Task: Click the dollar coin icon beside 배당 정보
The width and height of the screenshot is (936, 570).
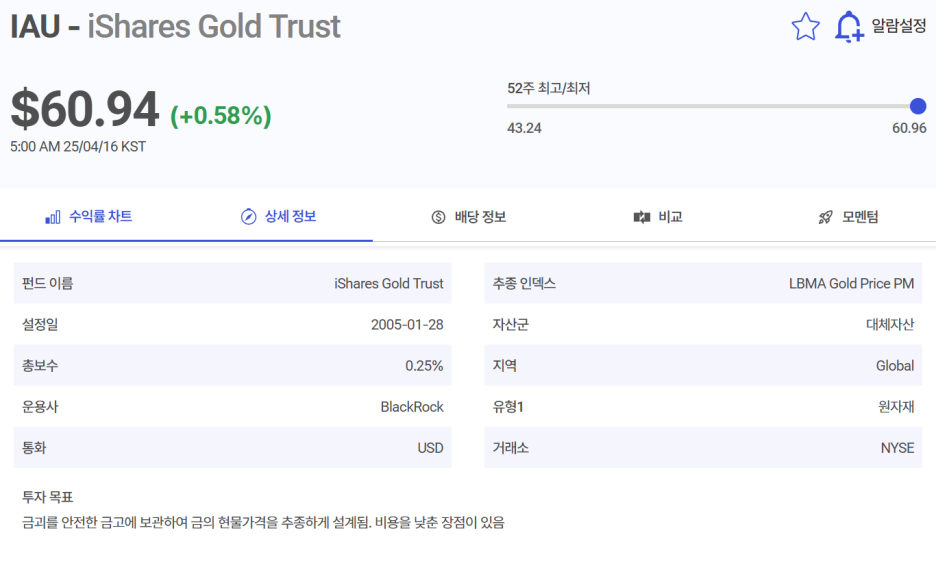Action: 438,217
